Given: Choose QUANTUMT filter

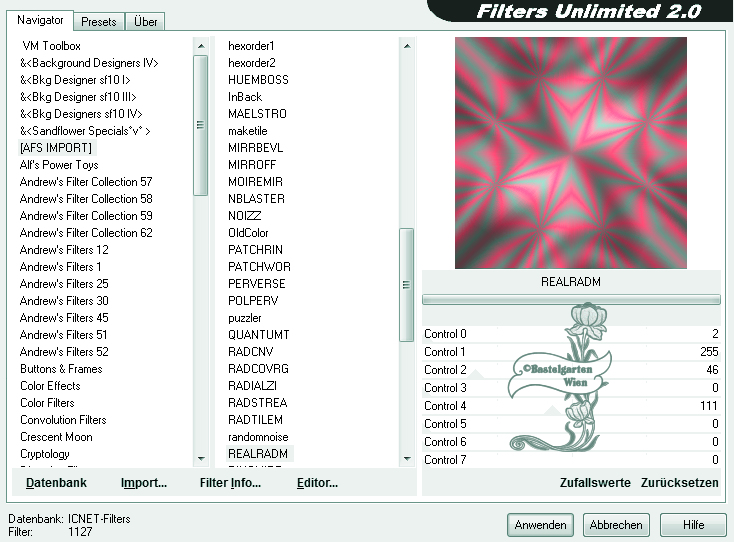Looking at the screenshot, I should point(258,335).
